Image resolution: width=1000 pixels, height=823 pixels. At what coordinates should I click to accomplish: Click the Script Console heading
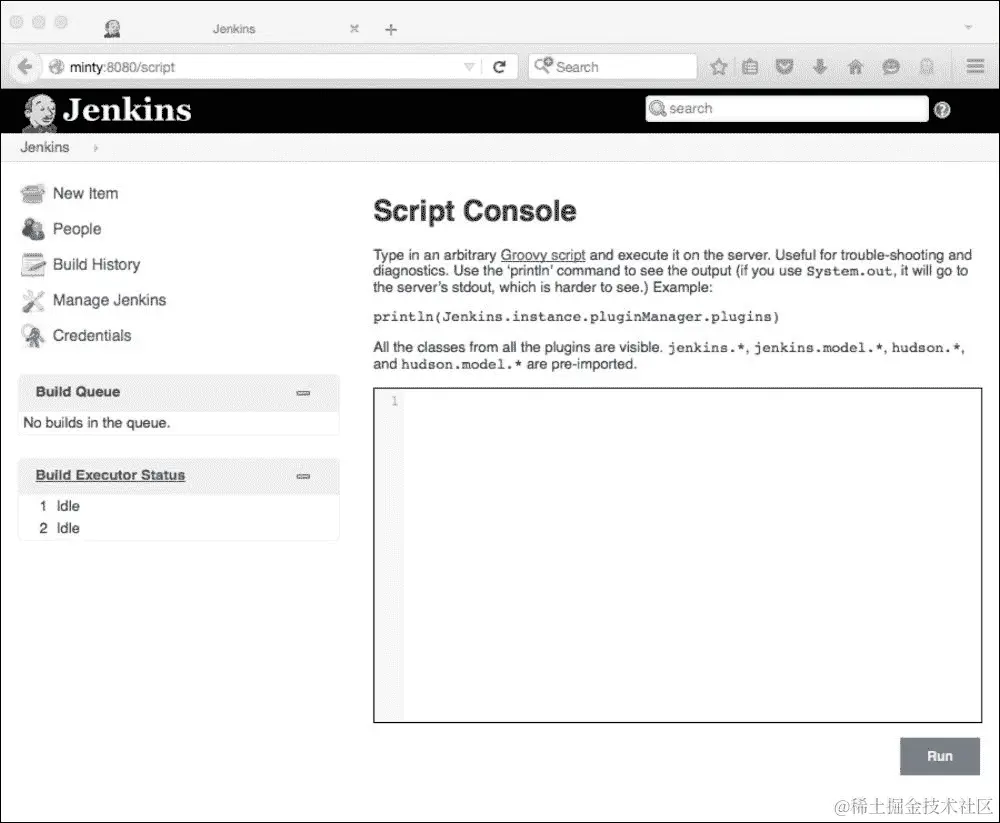tap(474, 211)
